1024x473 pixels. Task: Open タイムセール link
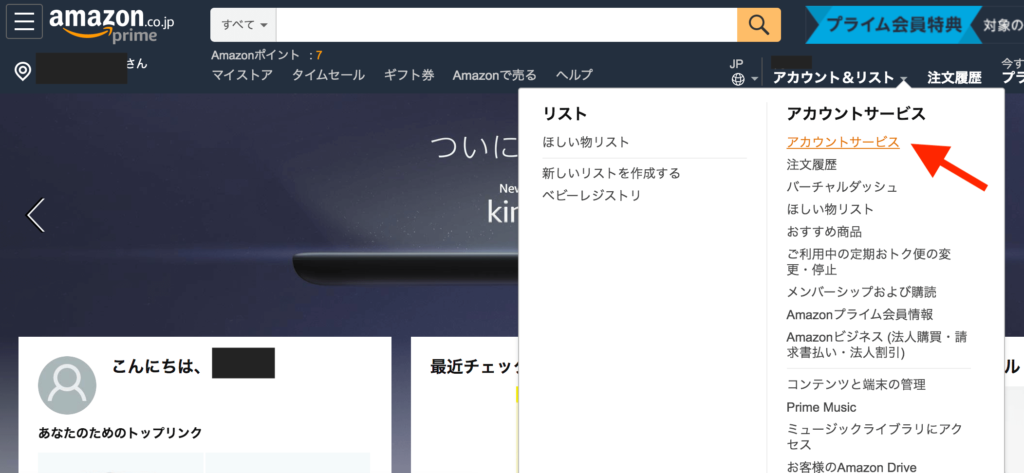click(328, 75)
